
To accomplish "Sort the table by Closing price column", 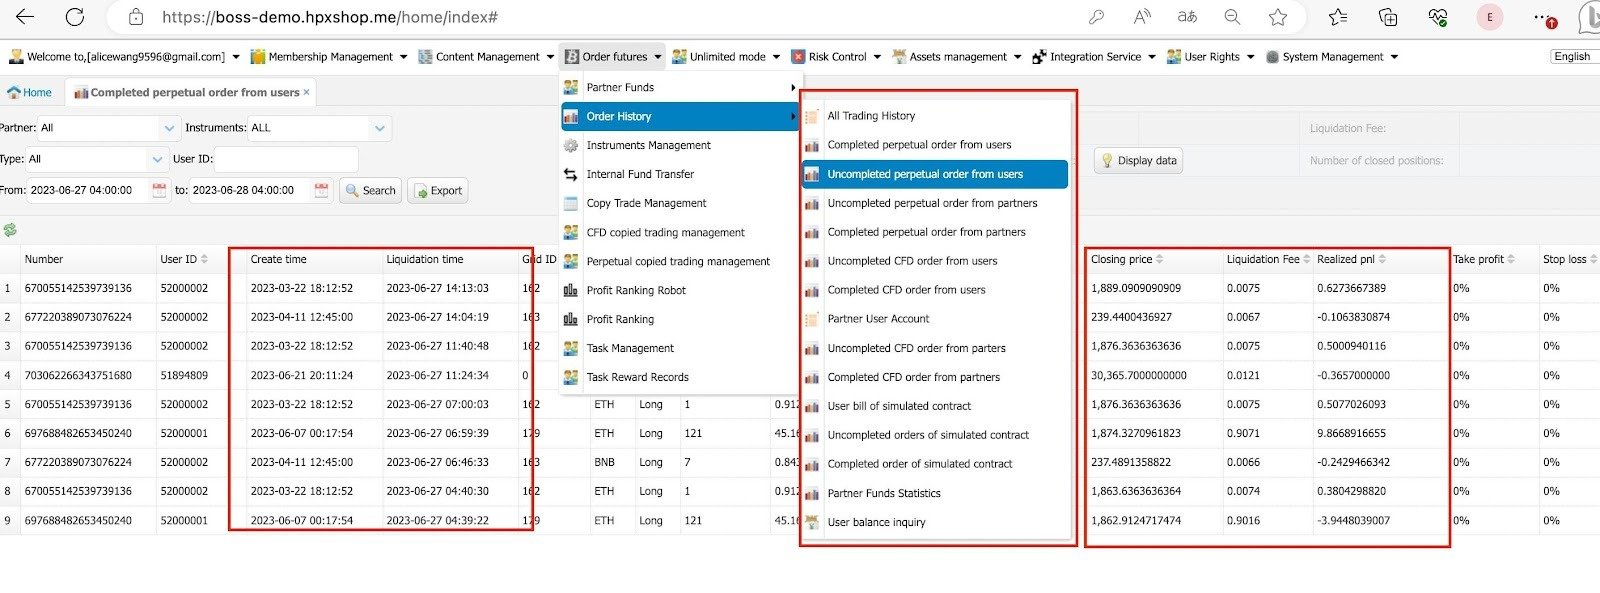I will (1159, 259).
